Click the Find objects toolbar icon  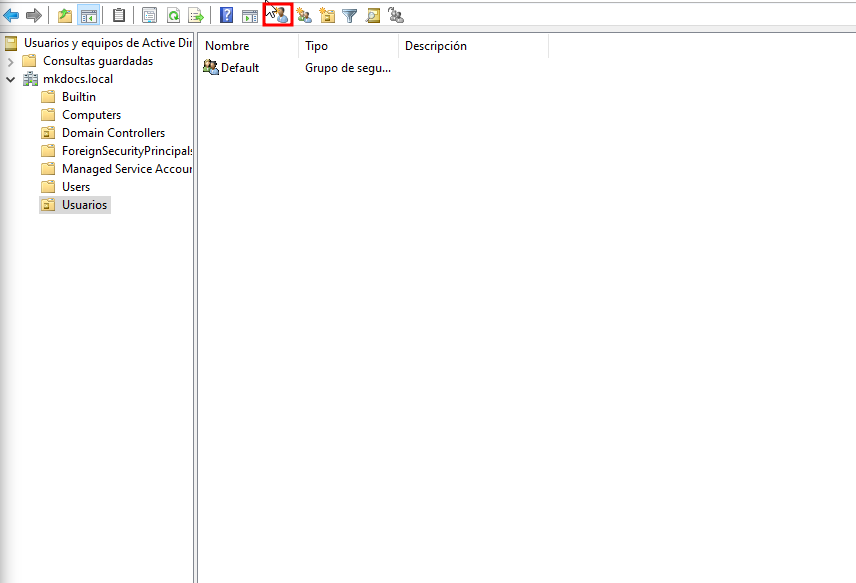pos(373,15)
